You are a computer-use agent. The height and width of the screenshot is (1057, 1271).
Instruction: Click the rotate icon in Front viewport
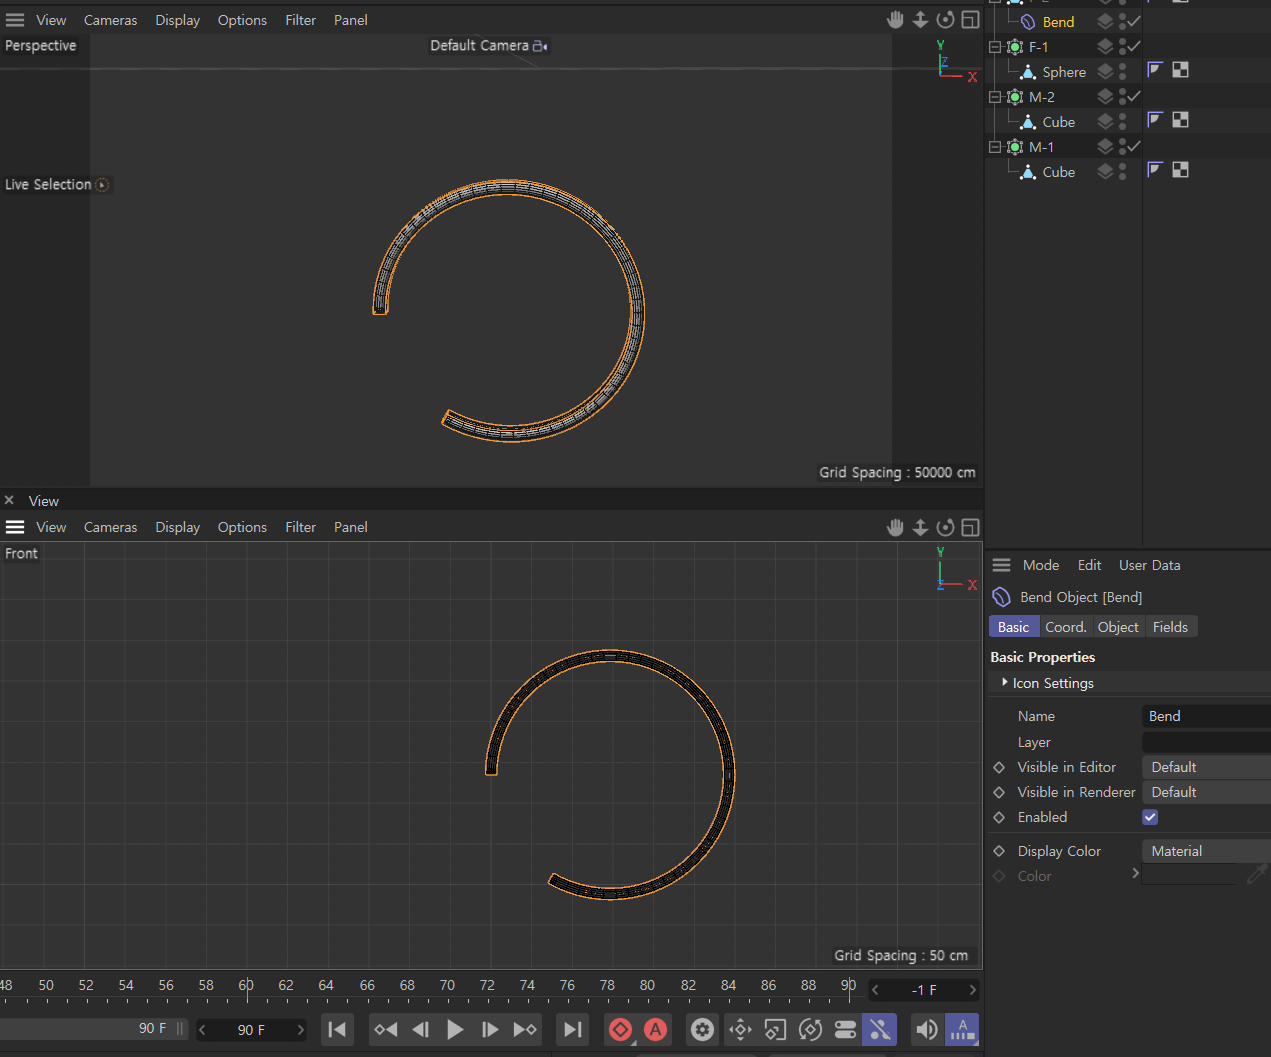coord(945,527)
